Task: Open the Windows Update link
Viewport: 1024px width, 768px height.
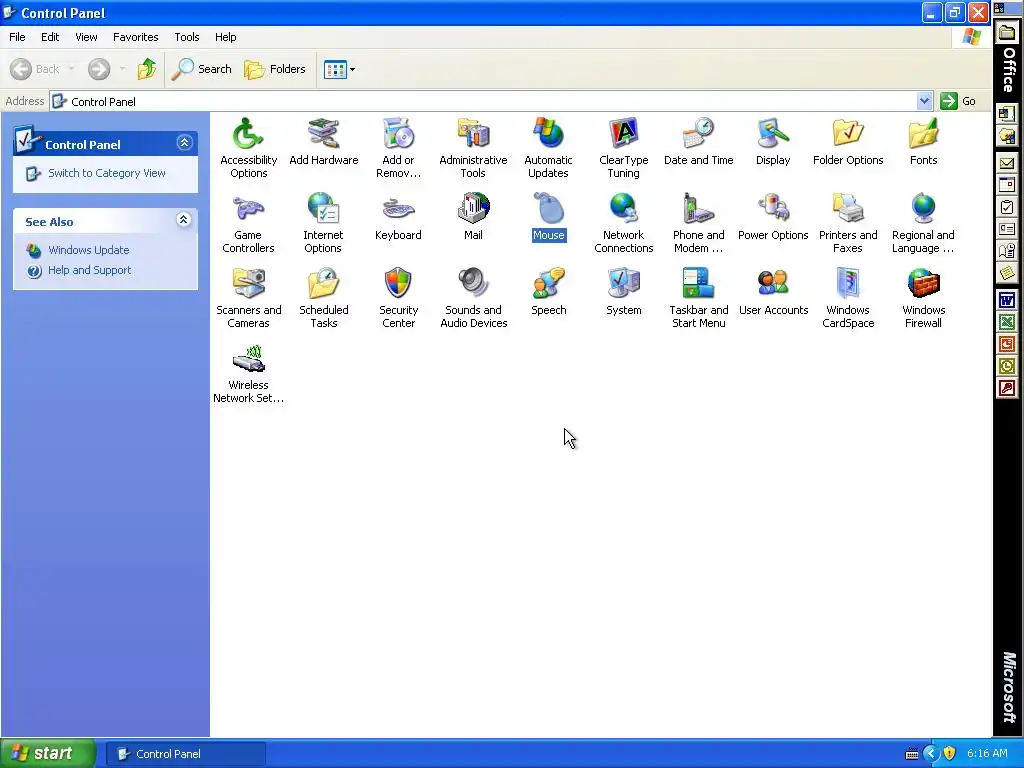Action: tap(88, 250)
